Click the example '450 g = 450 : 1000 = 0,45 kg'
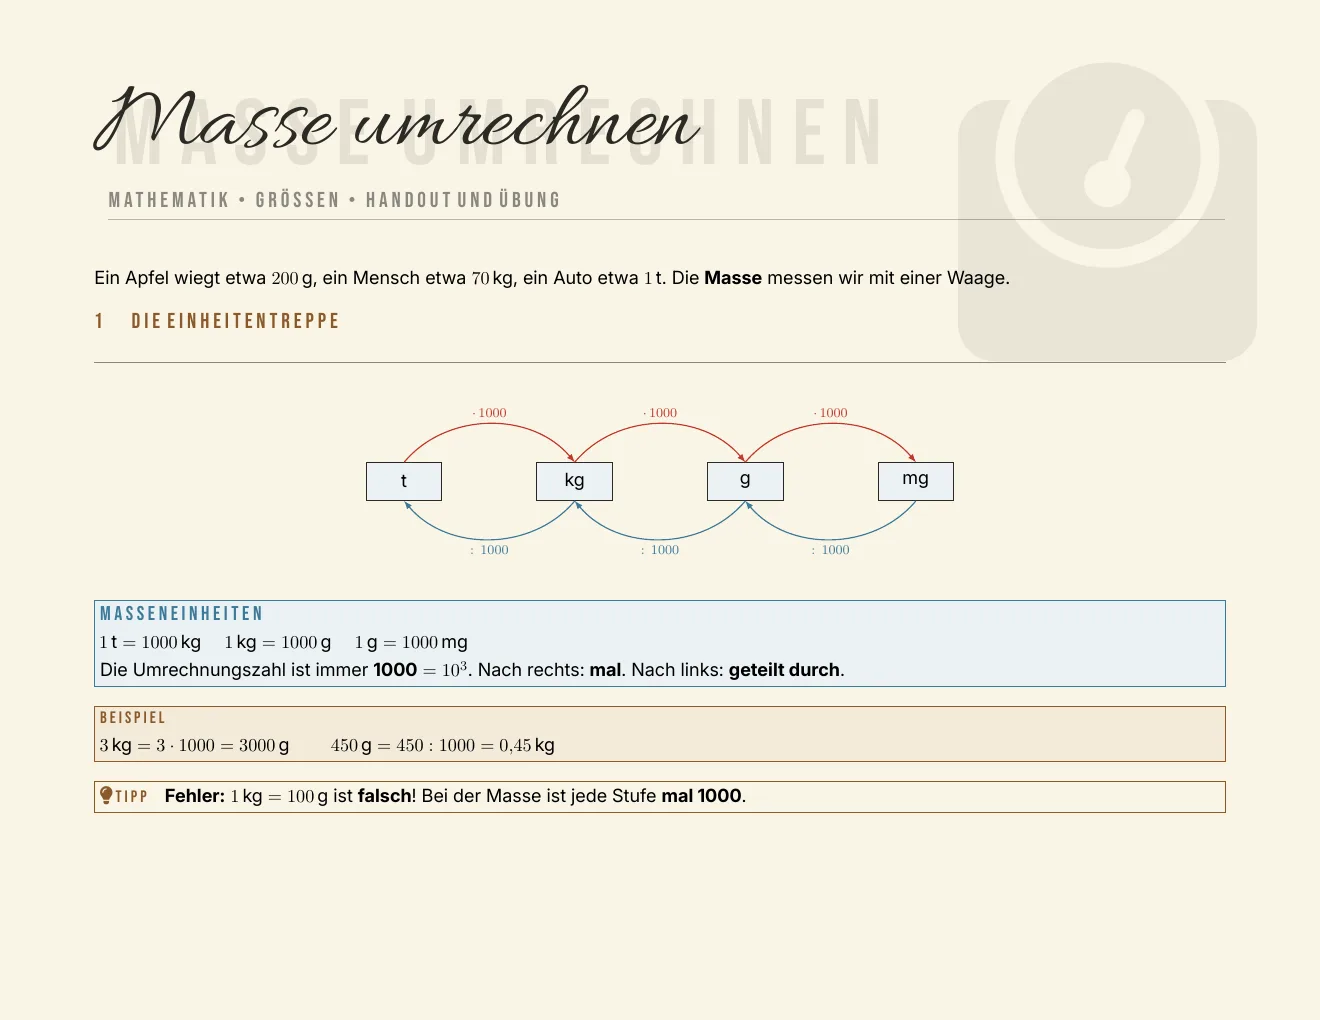Image resolution: width=1320 pixels, height=1020 pixels. tap(443, 745)
